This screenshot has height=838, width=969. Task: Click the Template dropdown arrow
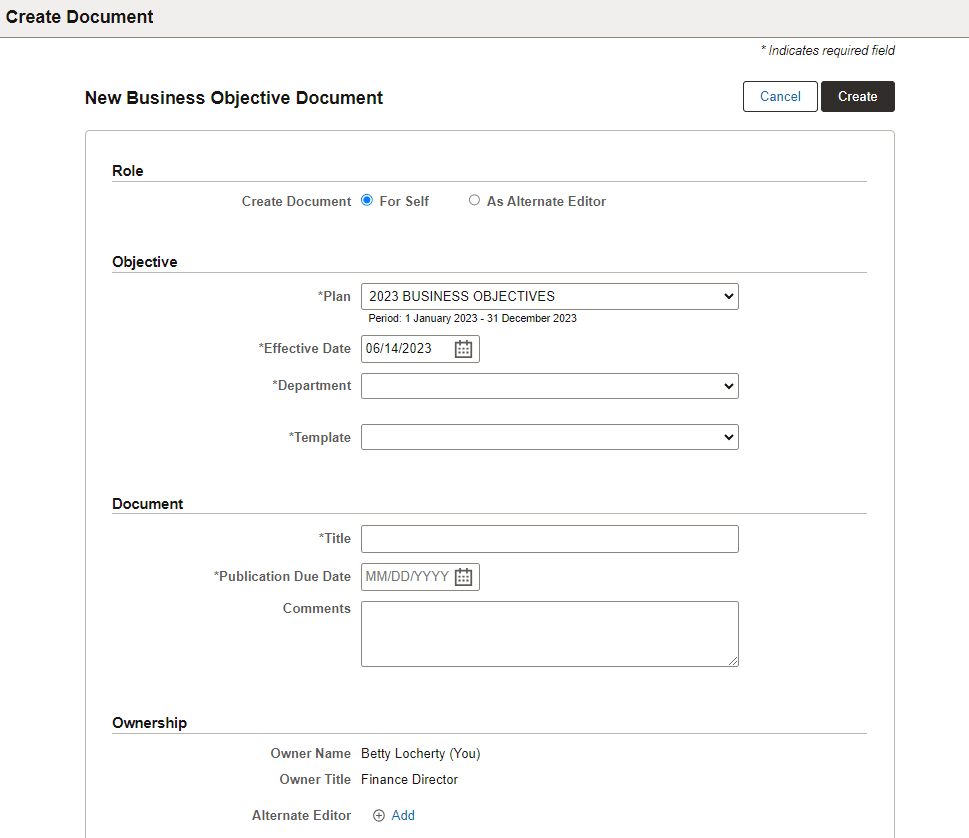tap(728, 437)
